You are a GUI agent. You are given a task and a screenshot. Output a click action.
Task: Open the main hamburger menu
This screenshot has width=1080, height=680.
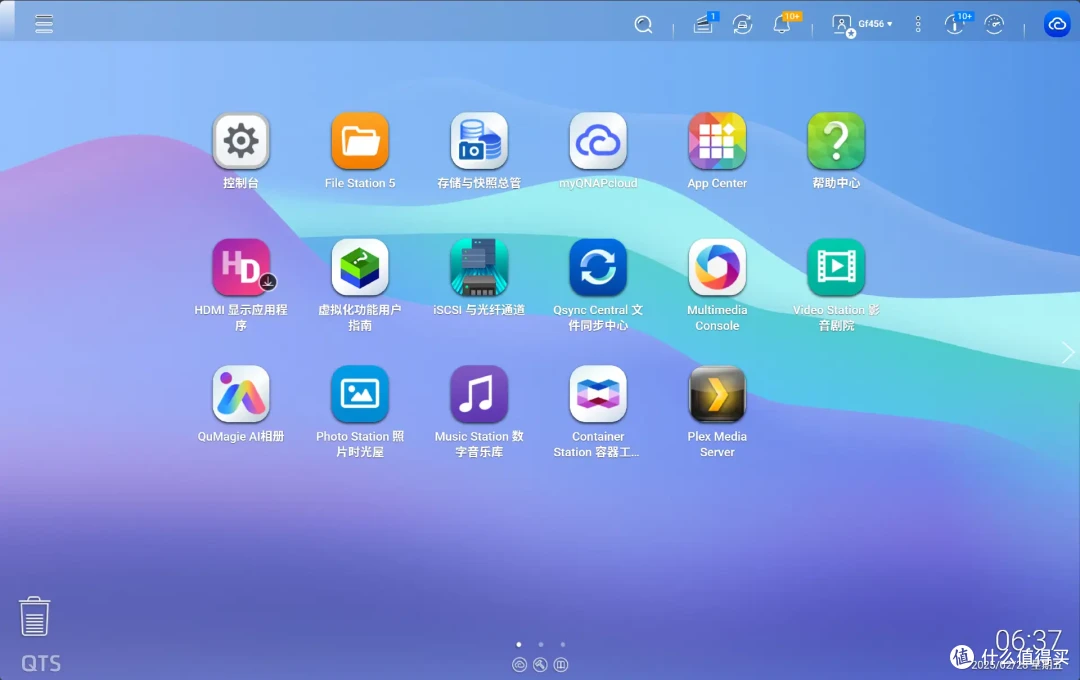[44, 24]
